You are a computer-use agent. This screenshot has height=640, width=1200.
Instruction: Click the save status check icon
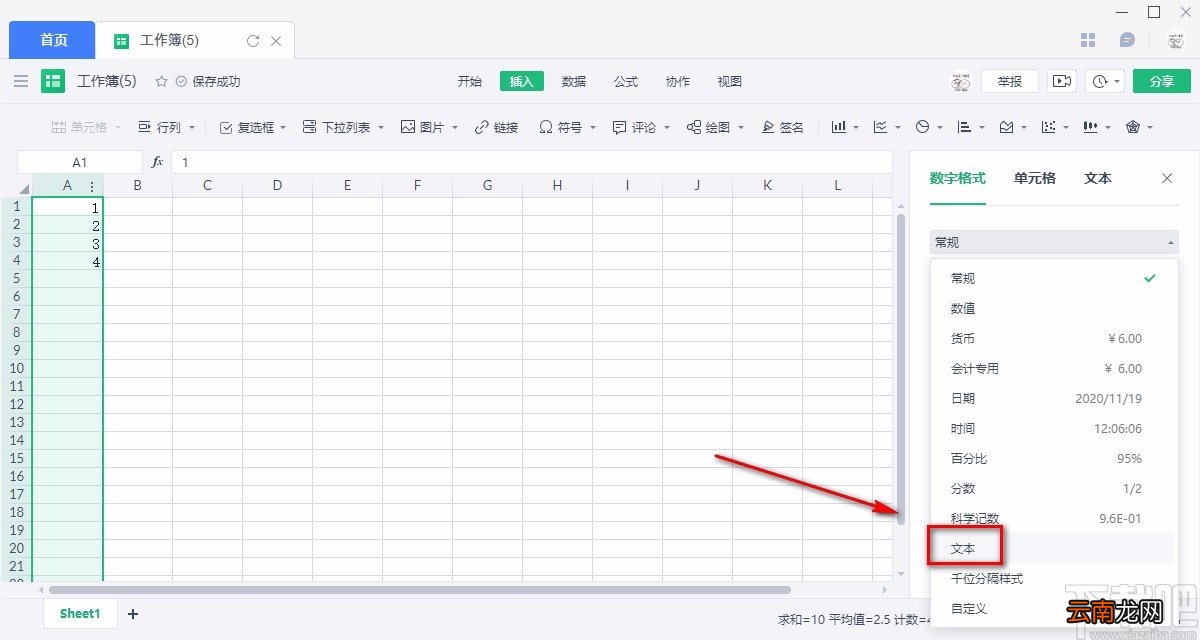(181, 81)
